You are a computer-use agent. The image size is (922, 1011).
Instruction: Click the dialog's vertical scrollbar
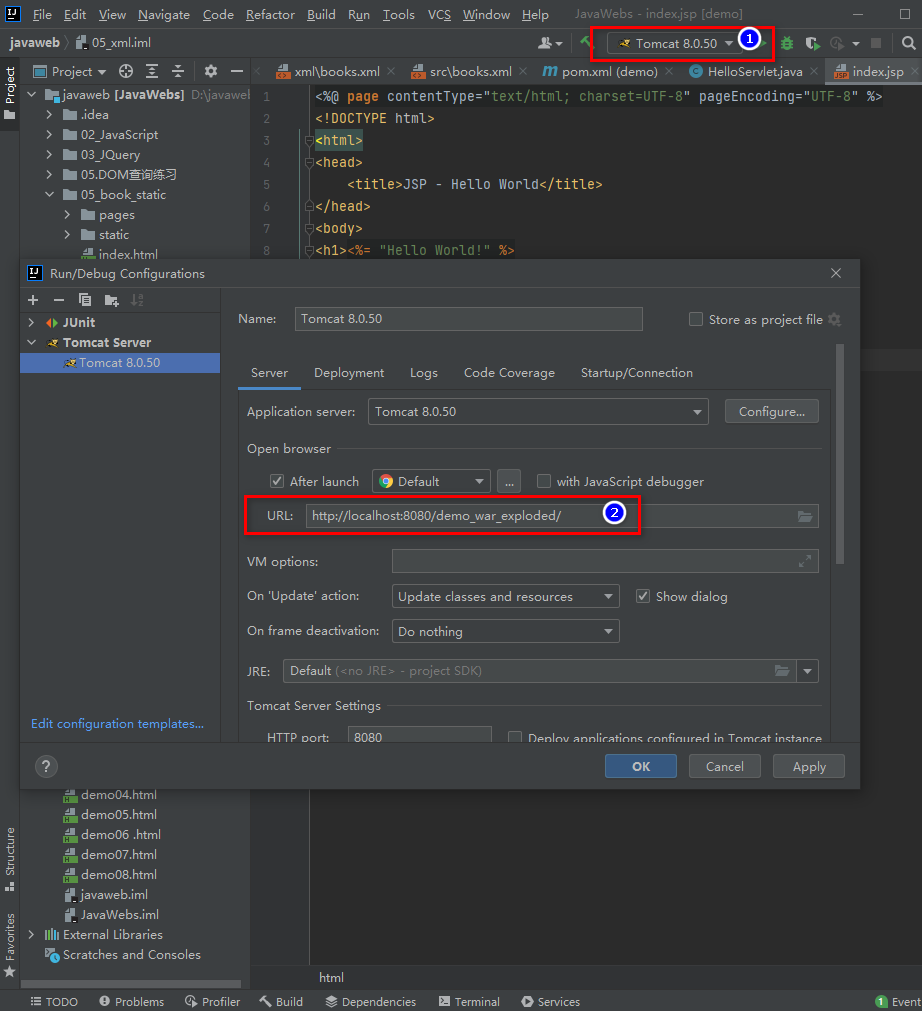(839, 455)
